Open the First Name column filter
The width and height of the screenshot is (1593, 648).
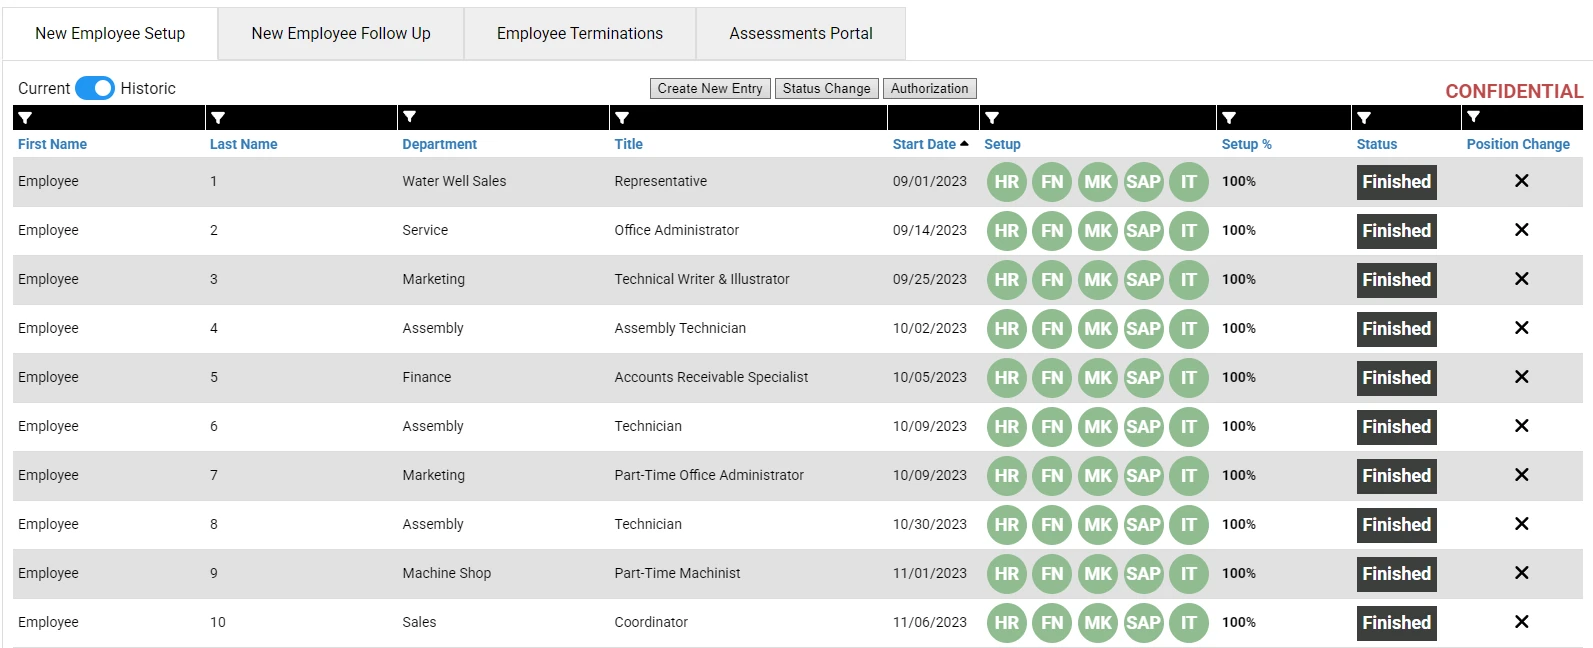click(x=25, y=118)
